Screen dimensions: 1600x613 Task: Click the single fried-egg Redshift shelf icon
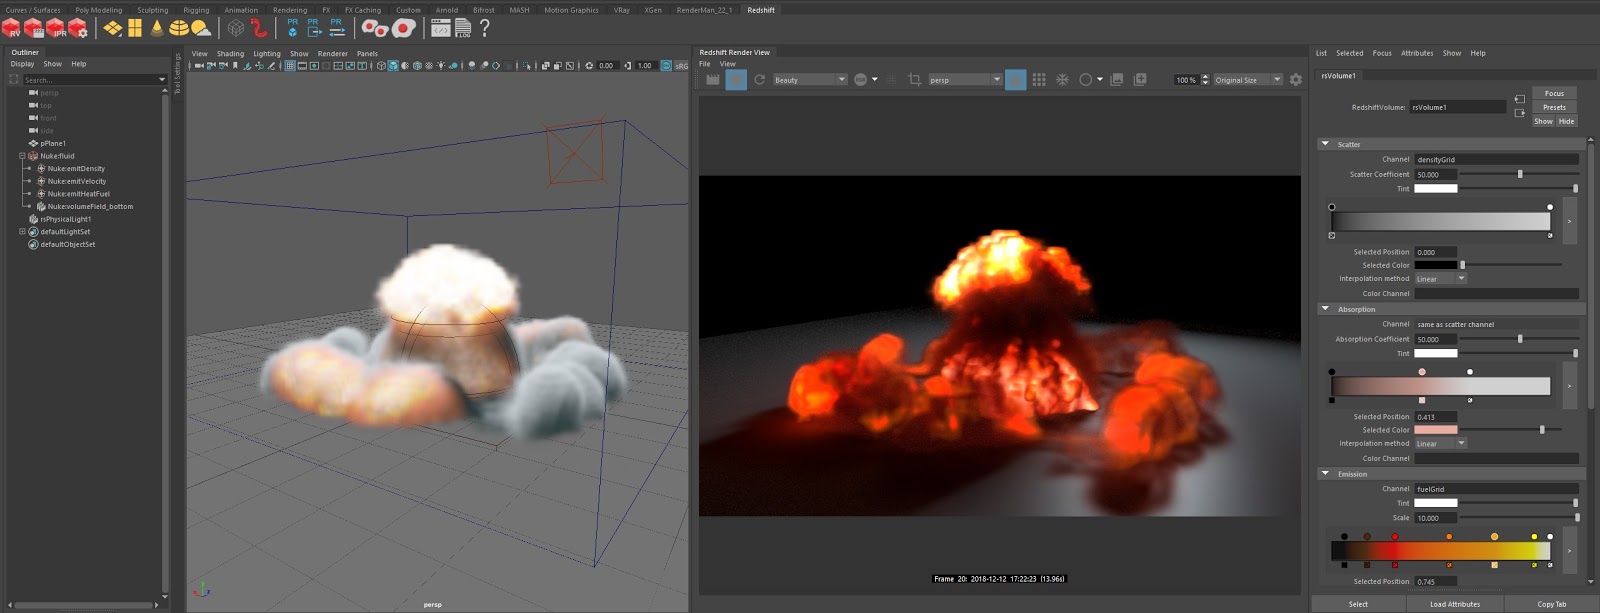tap(404, 28)
